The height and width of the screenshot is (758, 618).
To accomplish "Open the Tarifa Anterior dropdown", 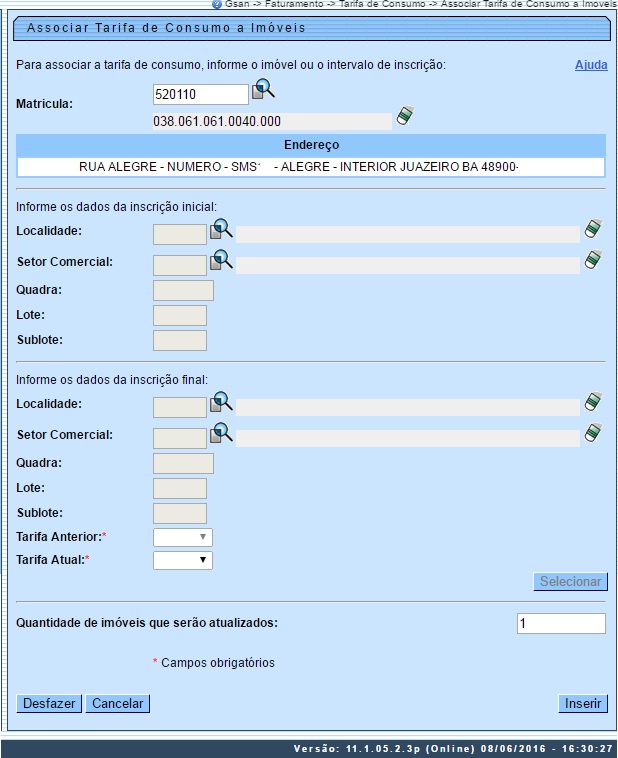I will 182,537.
